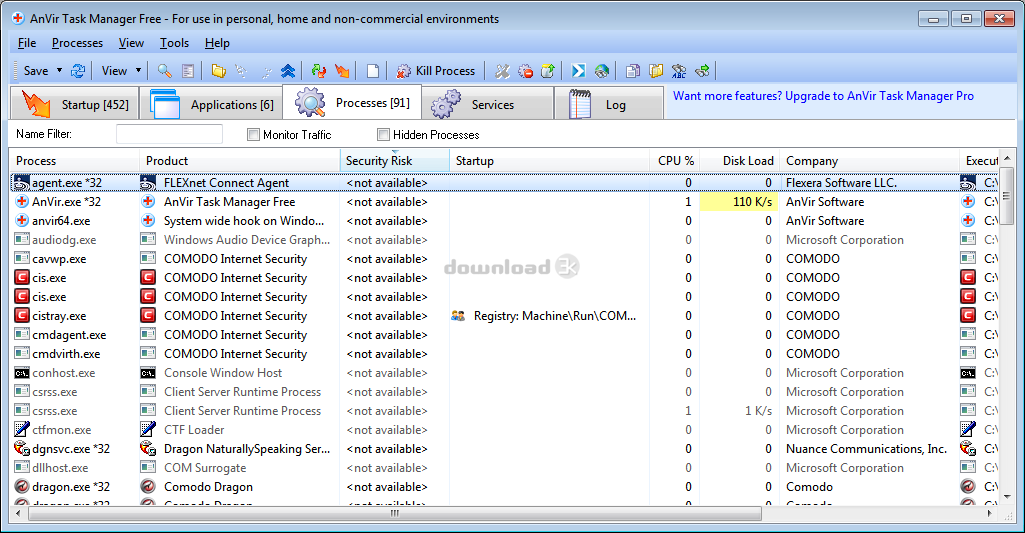The image size is (1025, 533).
Task: Click the blue double up-arrow toolbar icon
Action: pos(288,71)
